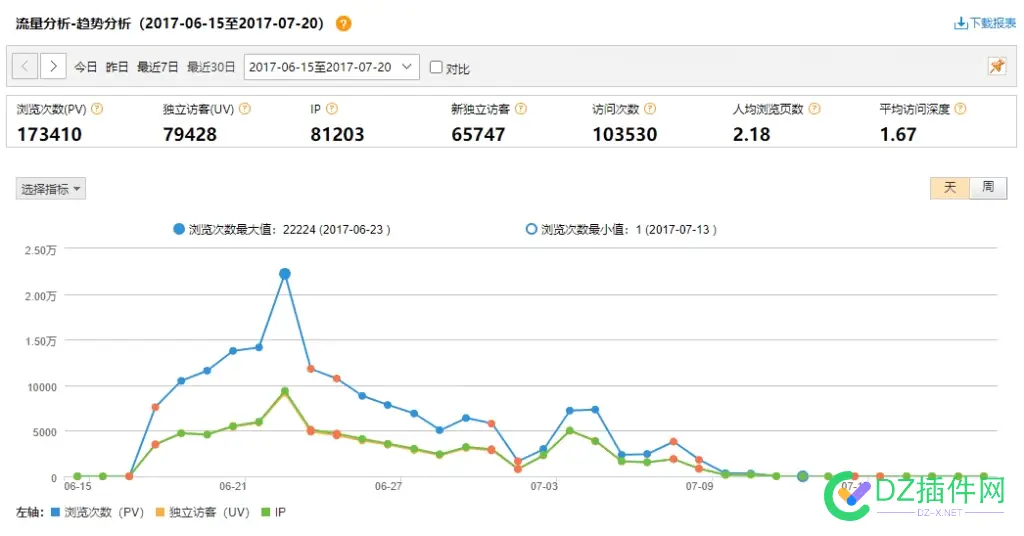Go to next date range arrow
This screenshot has height=536, width=1024.
click(x=54, y=66)
